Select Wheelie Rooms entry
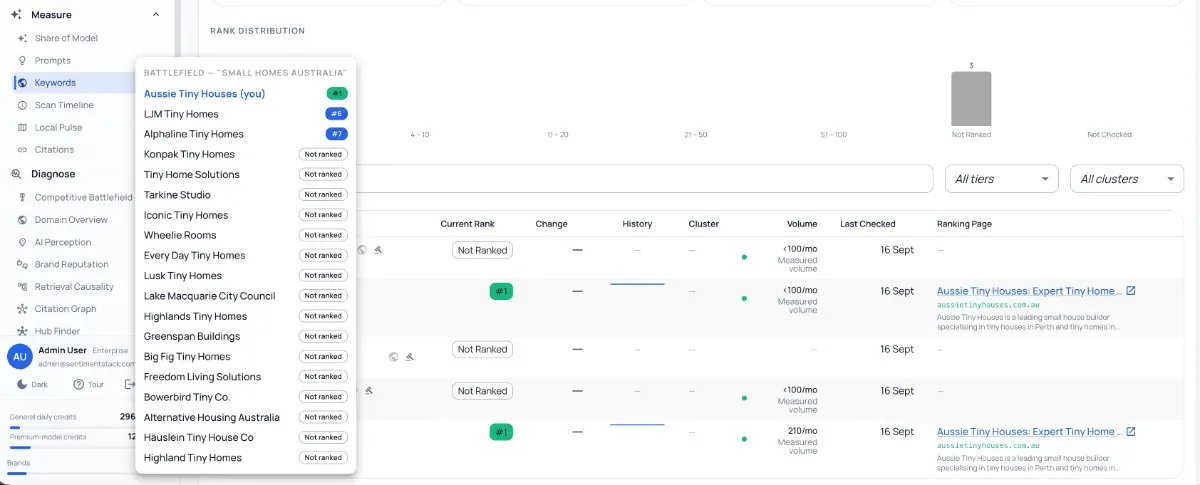This screenshot has width=1200, height=485. (x=180, y=235)
